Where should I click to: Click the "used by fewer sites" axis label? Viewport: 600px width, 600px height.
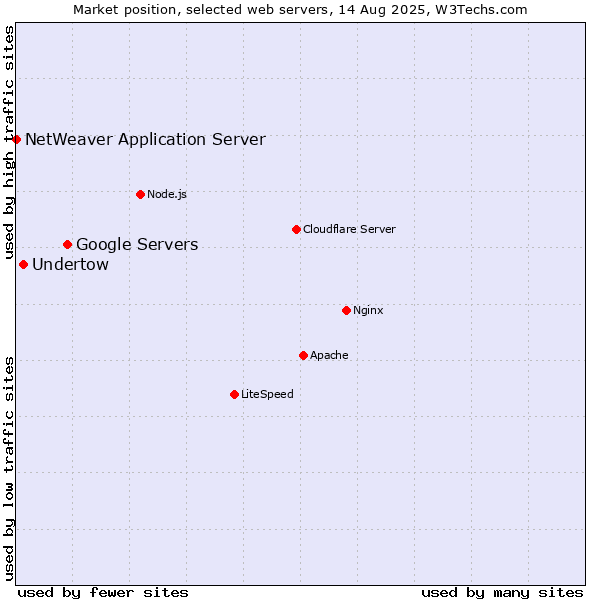(103, 593)
